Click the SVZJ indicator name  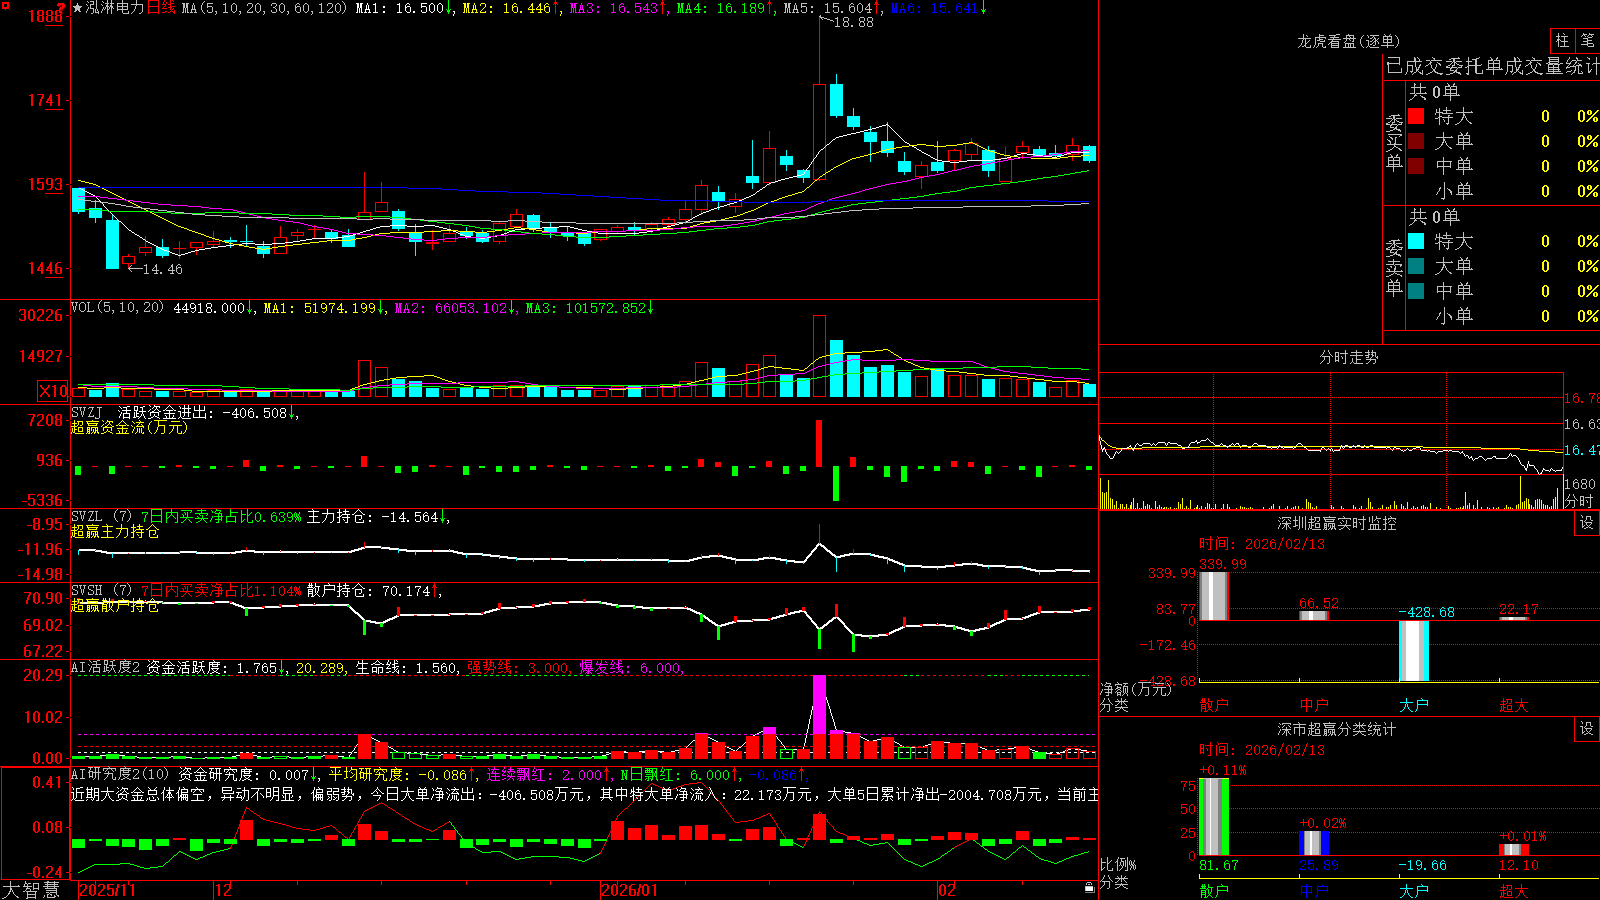87,412
